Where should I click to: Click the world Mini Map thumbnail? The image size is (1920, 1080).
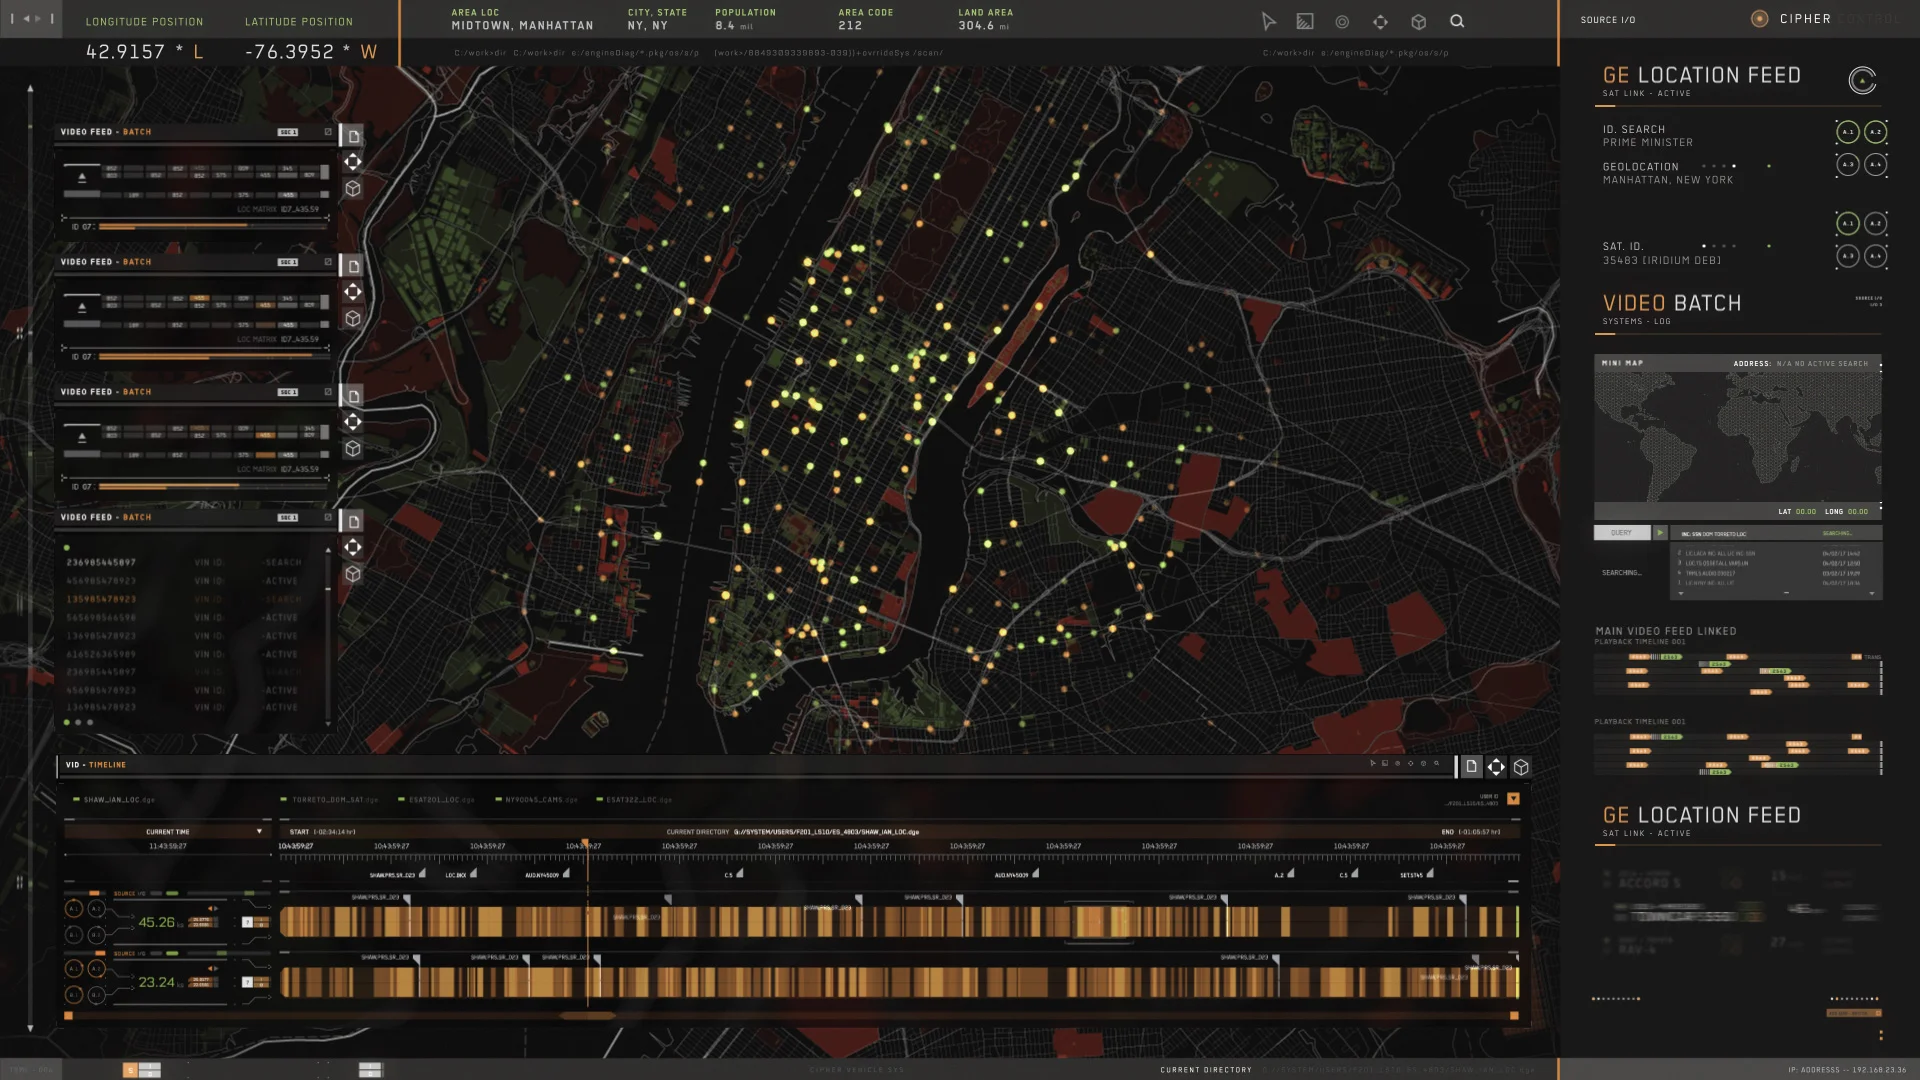coord(1737,436)
